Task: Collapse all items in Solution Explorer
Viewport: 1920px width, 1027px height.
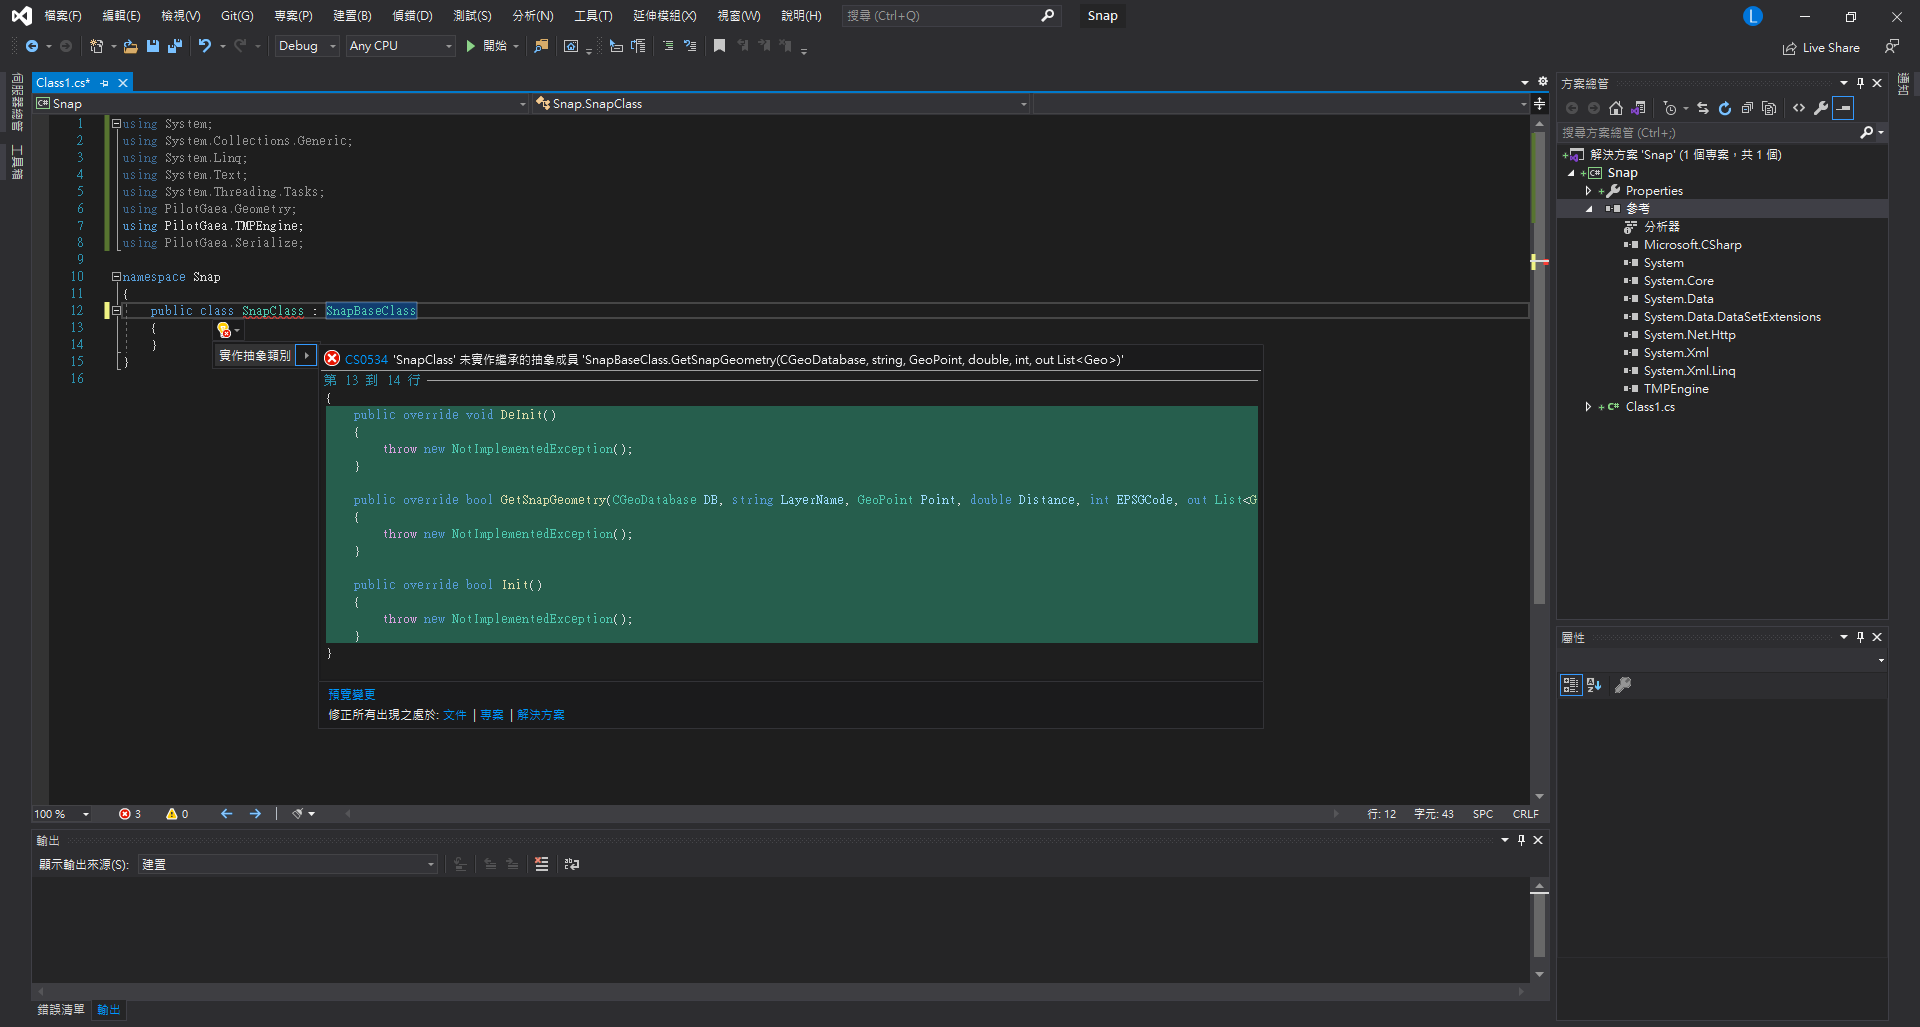Action: pyautogui.click(x=1747, y=108)
